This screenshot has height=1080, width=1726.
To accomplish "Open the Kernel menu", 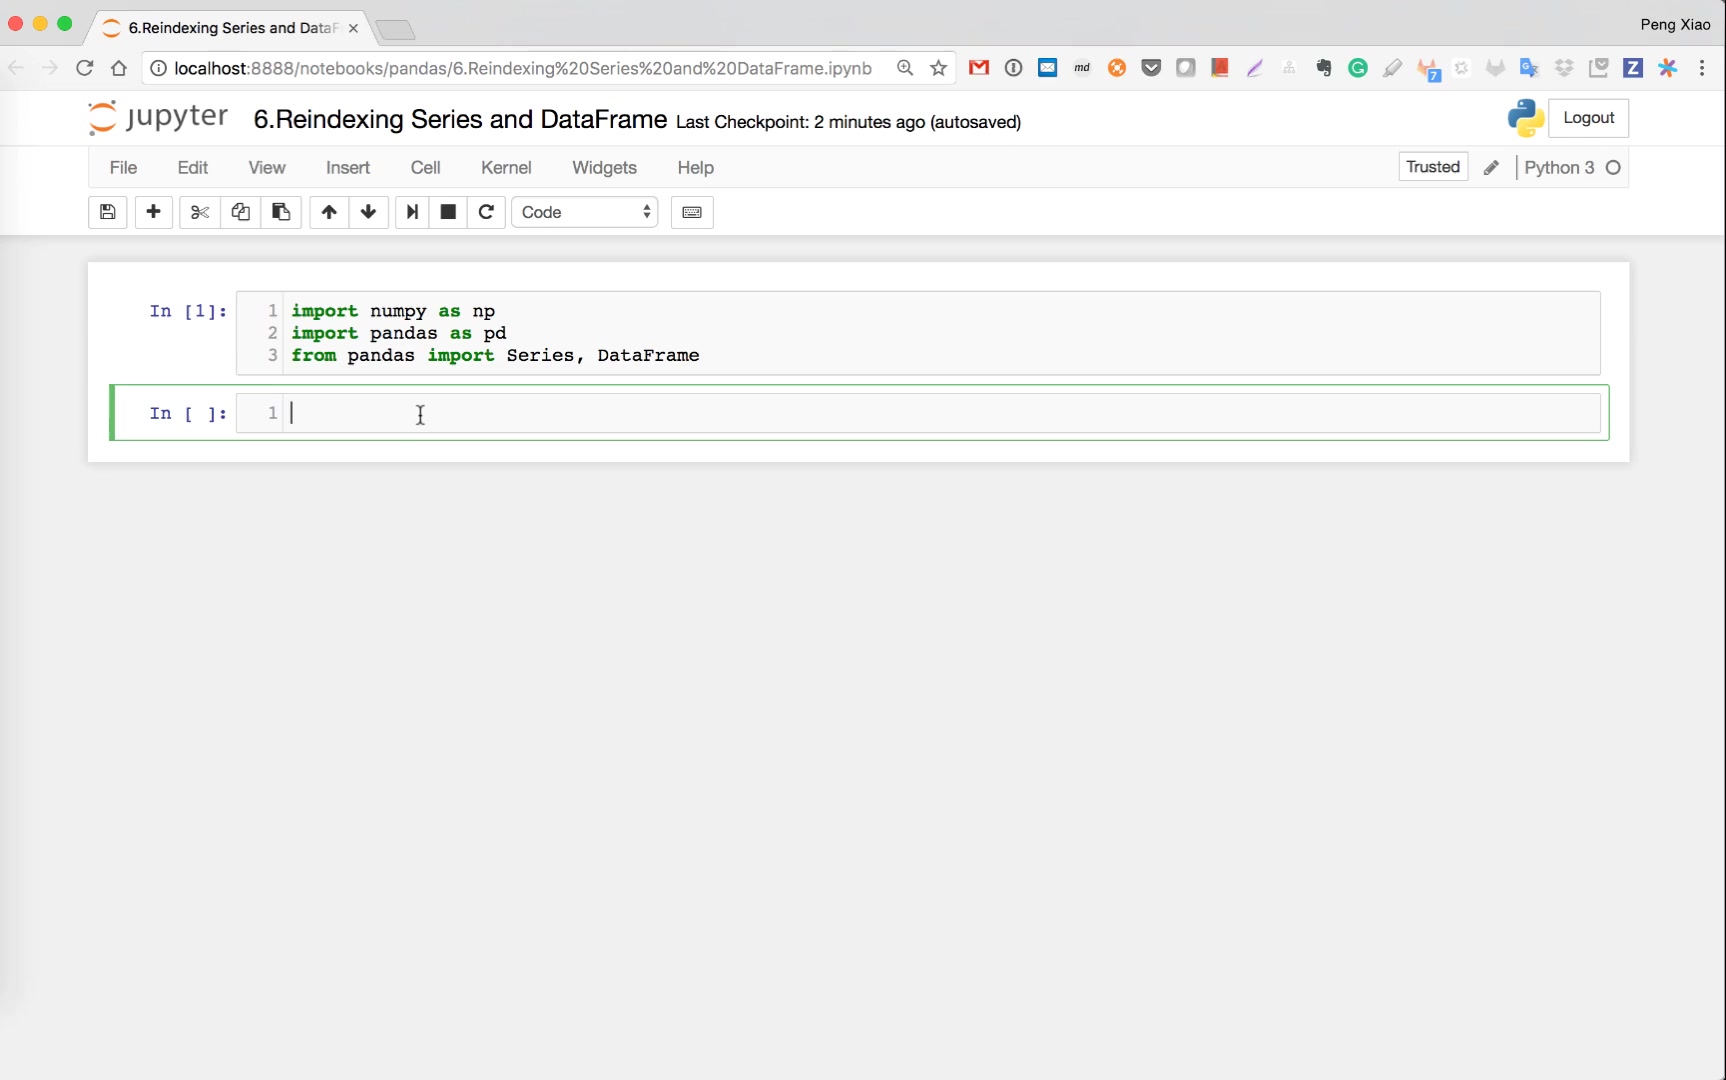I will (x=506, y=168).
